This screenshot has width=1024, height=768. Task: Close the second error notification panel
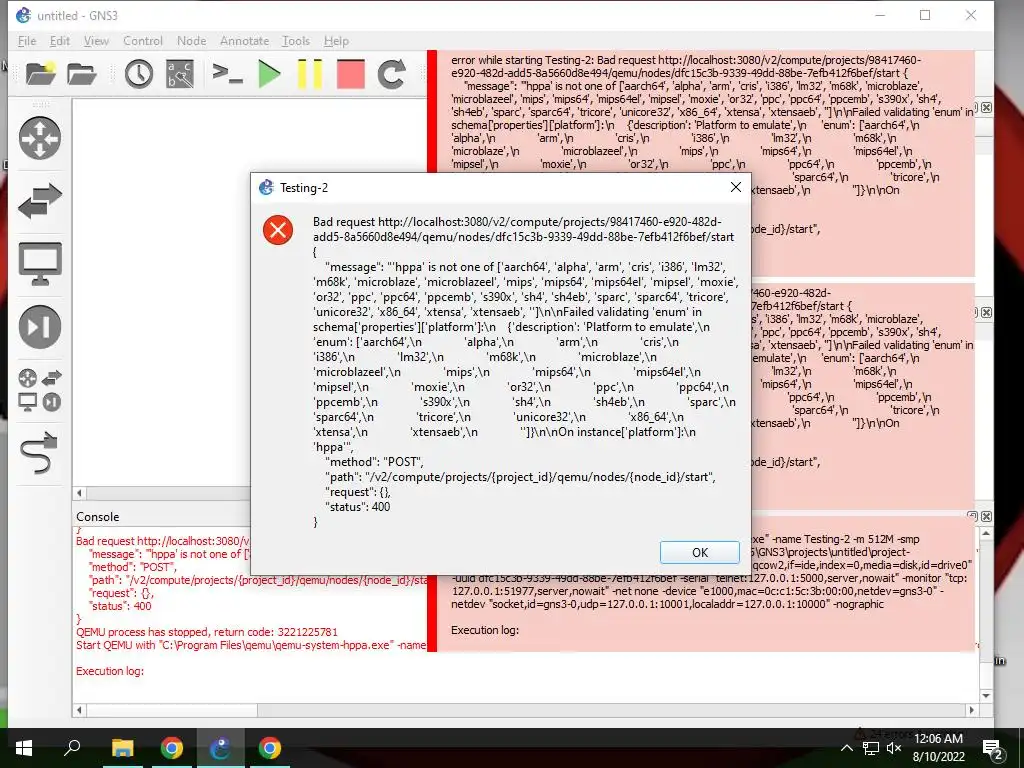pos(986,312)
